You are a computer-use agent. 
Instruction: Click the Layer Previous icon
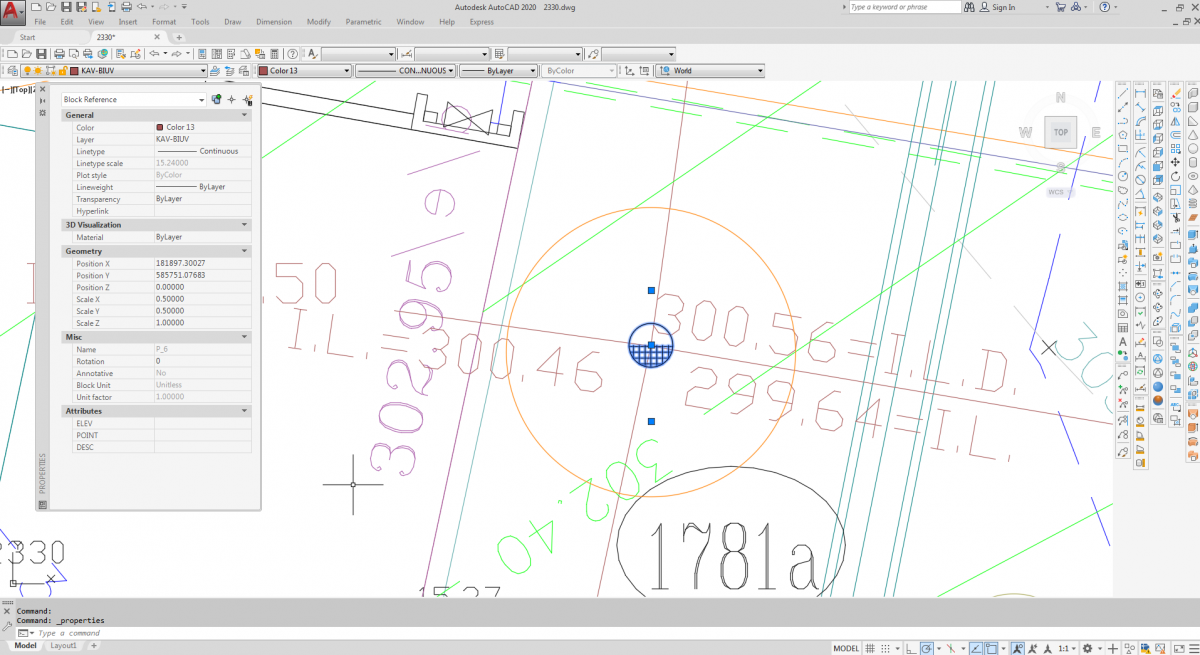229,71
